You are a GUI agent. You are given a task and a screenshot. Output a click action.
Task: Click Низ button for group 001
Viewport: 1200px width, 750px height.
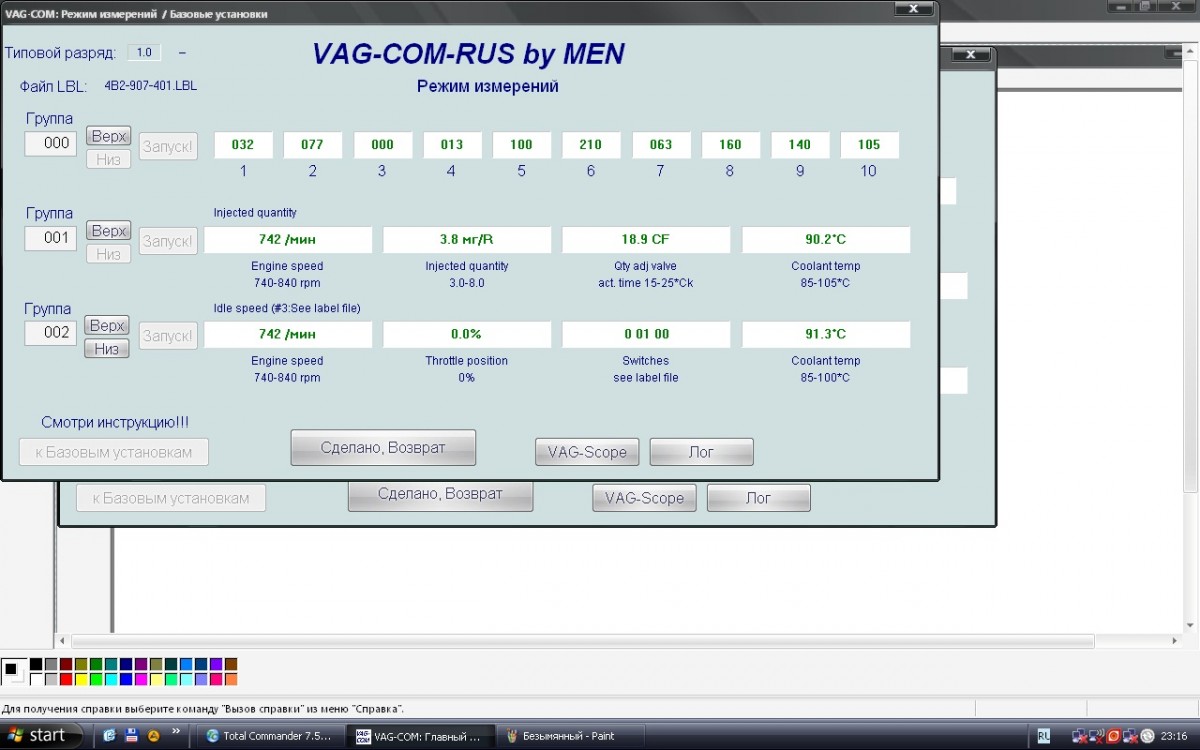point(109,254)
